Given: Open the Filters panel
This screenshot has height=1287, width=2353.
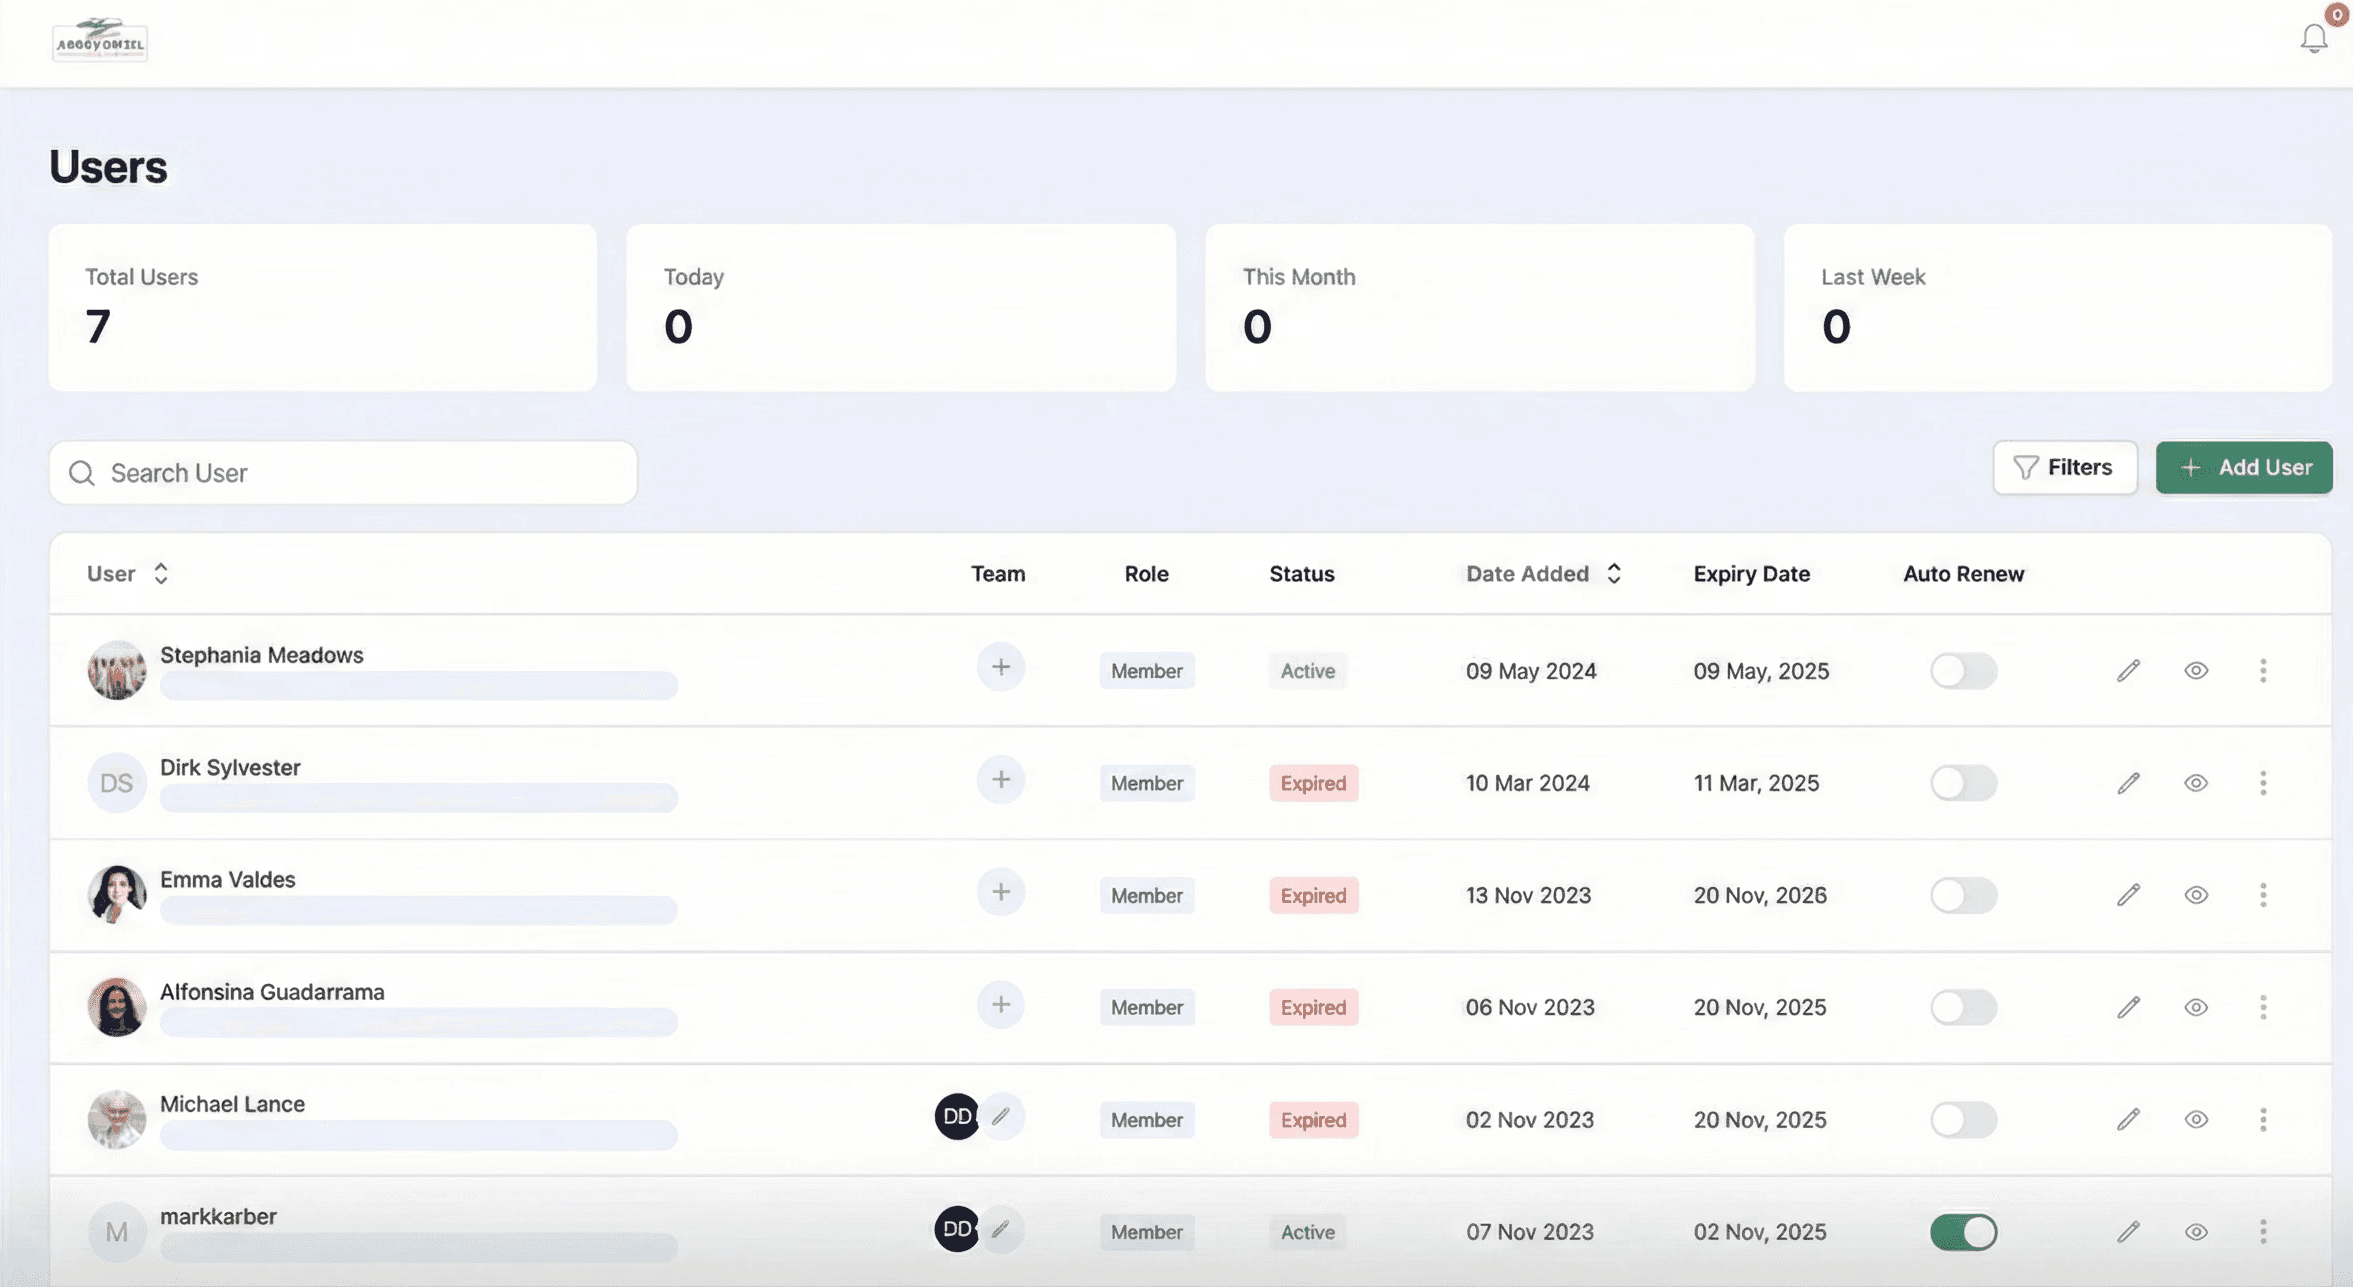Looking at the screenshot, I should (2064, 467).
